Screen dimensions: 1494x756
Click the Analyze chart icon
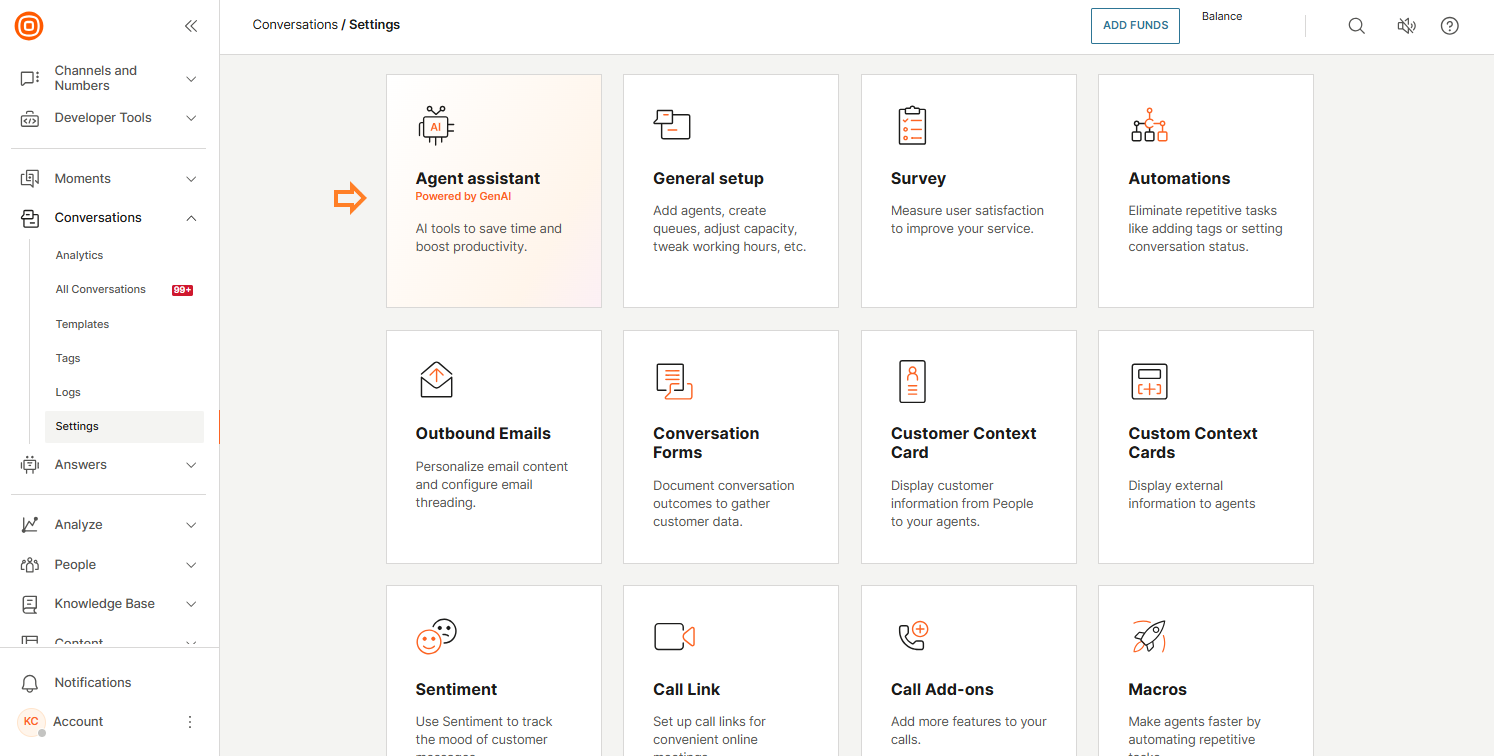pyautogui.click(x=30, y=525)
